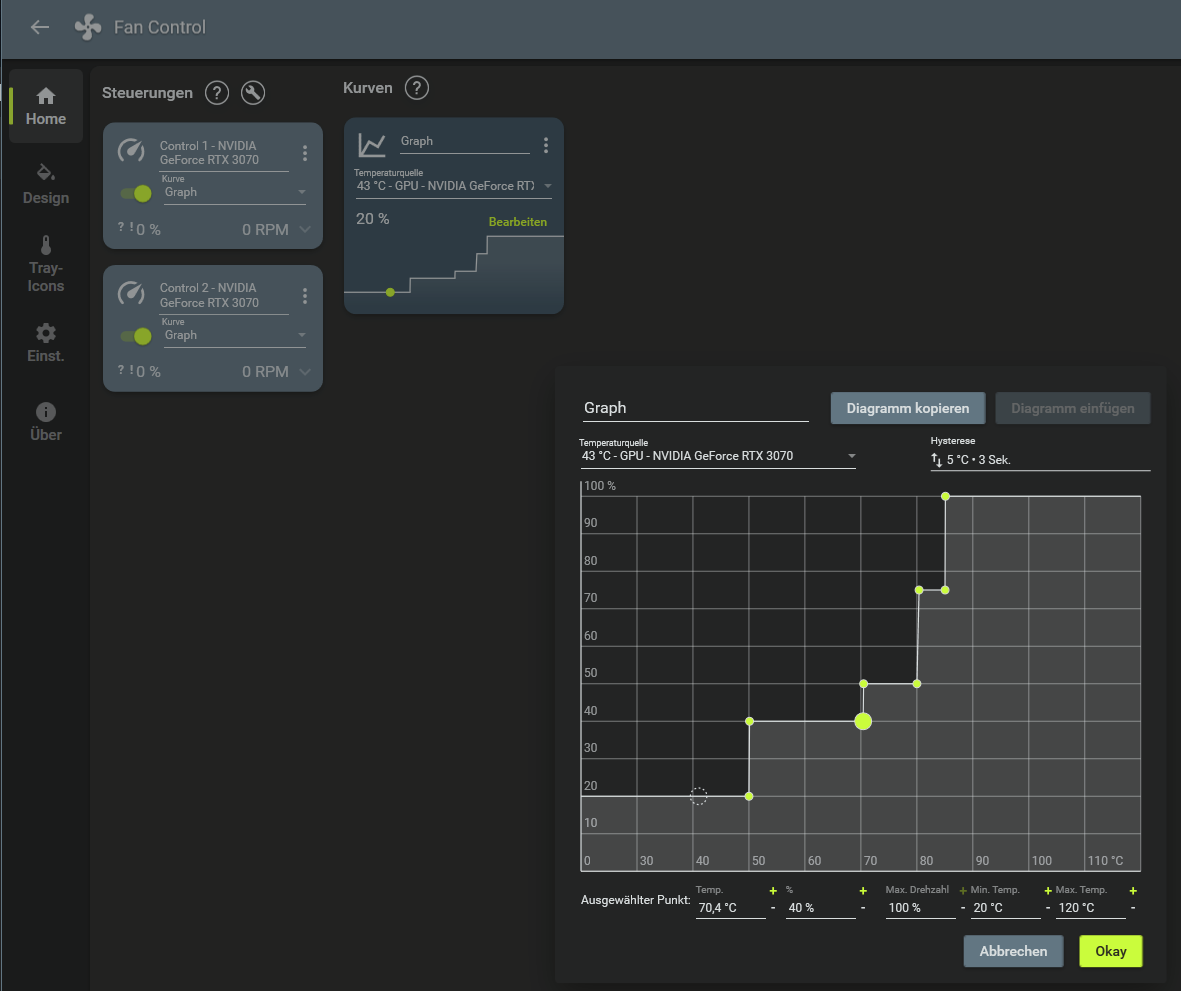1181x991 pixels.
Task: Increase selected point Temp. with plus
Action: (x=773, y=891)
